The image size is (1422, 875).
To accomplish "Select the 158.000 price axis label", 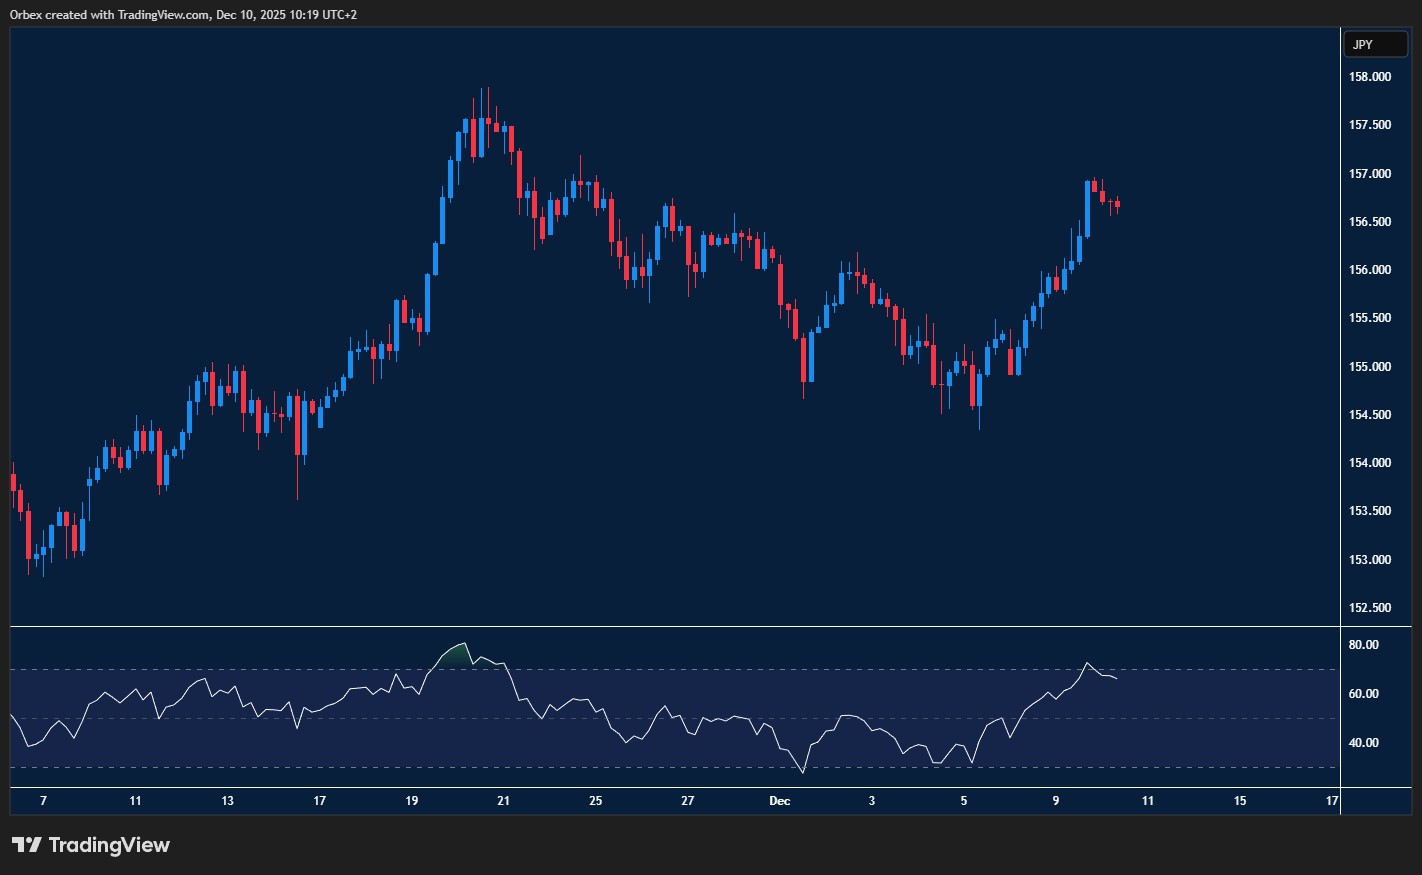I will [x=1369, y=77].
